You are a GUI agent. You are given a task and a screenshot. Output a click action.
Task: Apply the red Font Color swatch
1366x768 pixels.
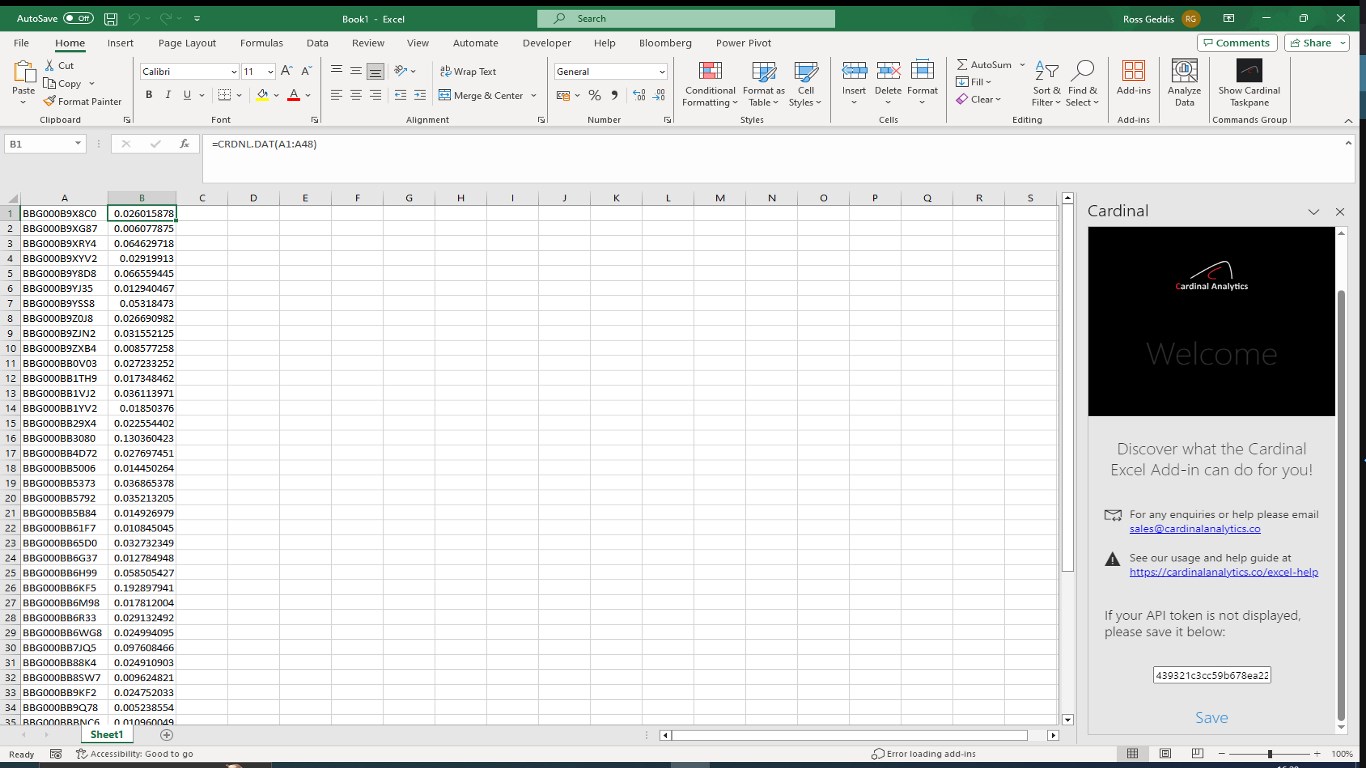click(x=293, y=95)
